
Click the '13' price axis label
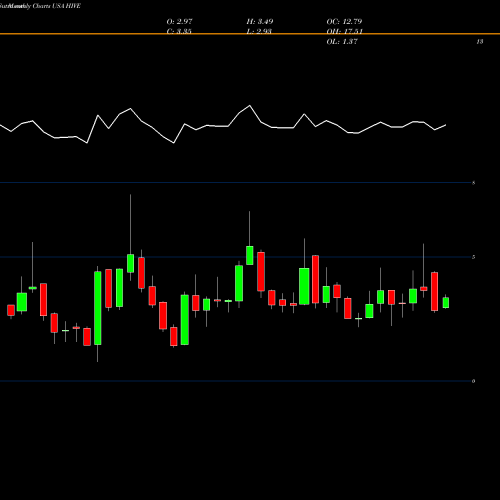tap(480, 42)
